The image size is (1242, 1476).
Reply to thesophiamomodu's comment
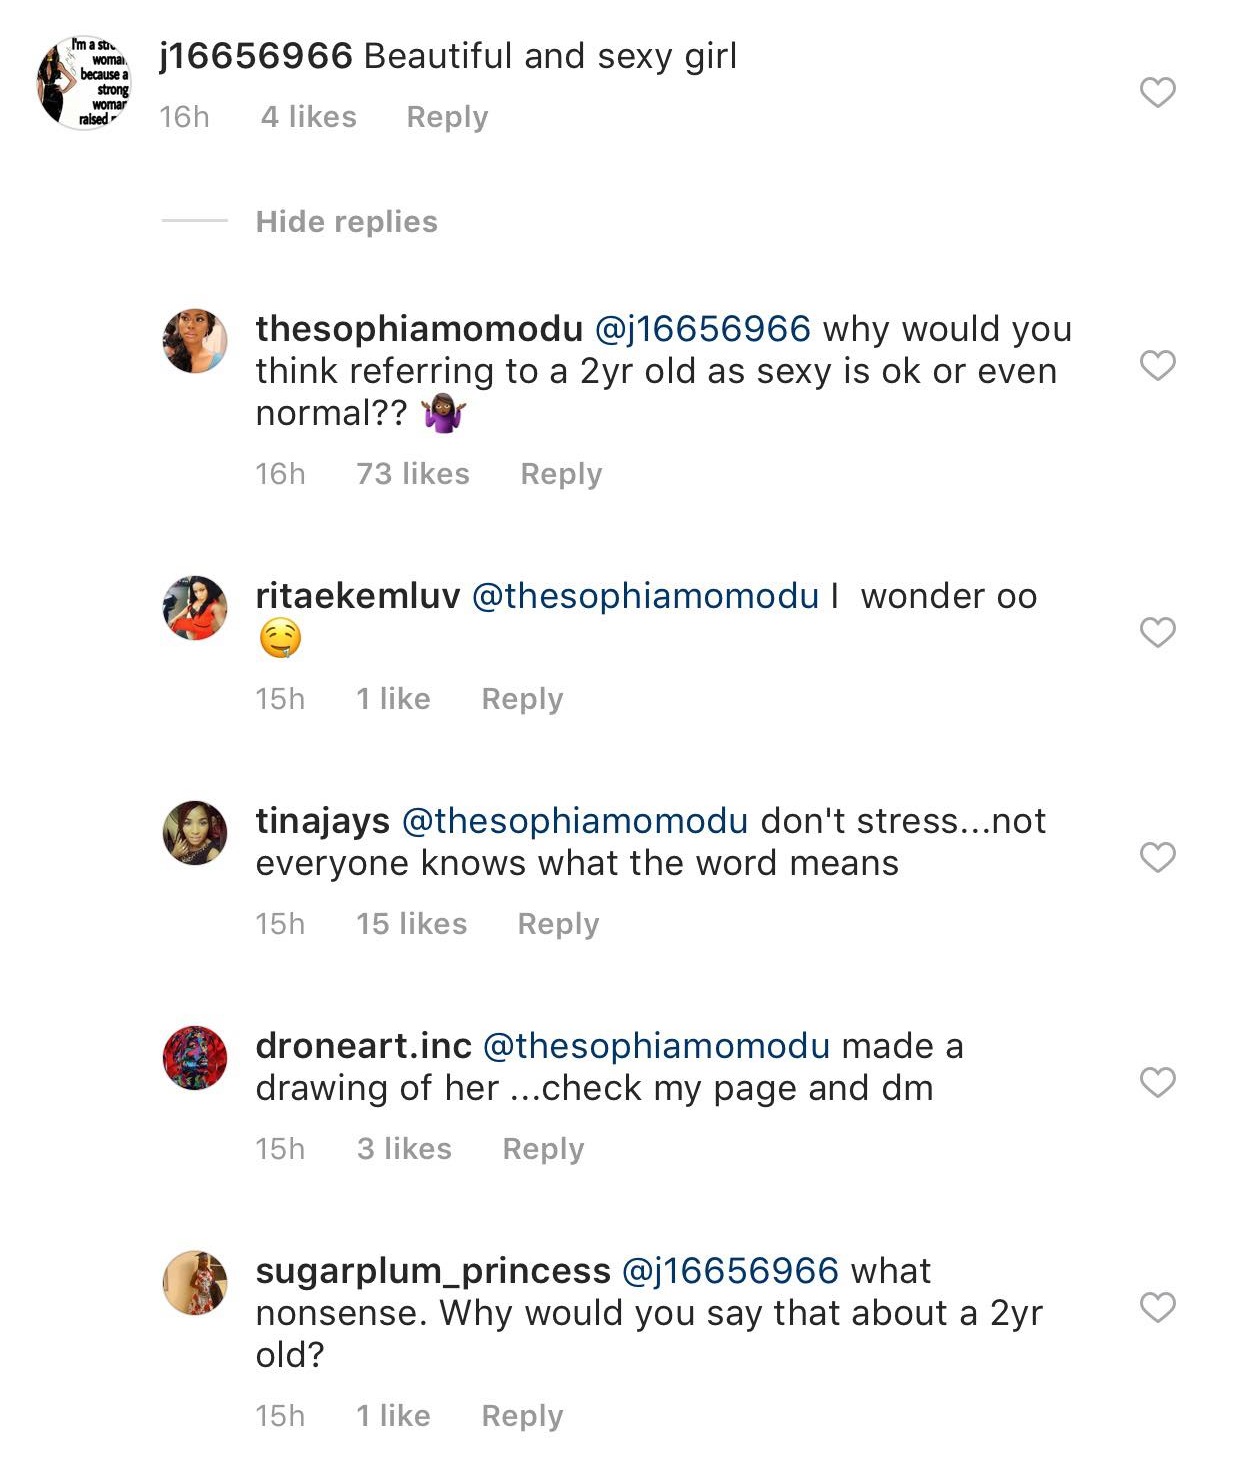[x=561, y=473]
